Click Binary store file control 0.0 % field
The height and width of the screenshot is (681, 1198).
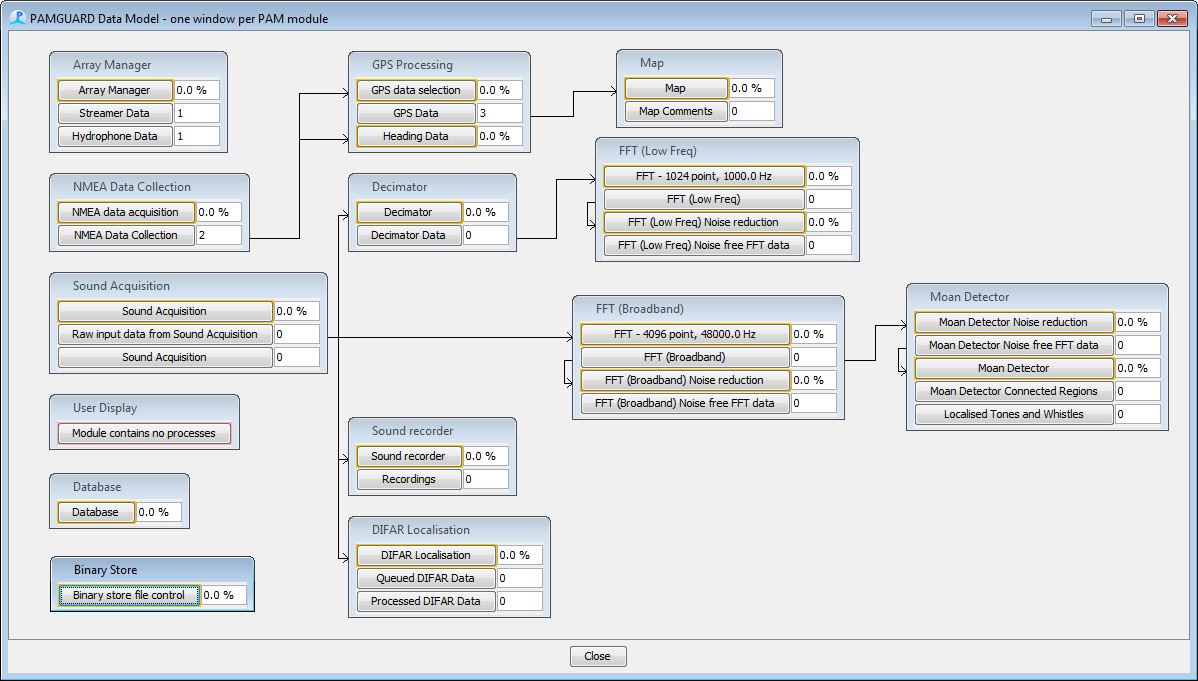tap(224, 595)
